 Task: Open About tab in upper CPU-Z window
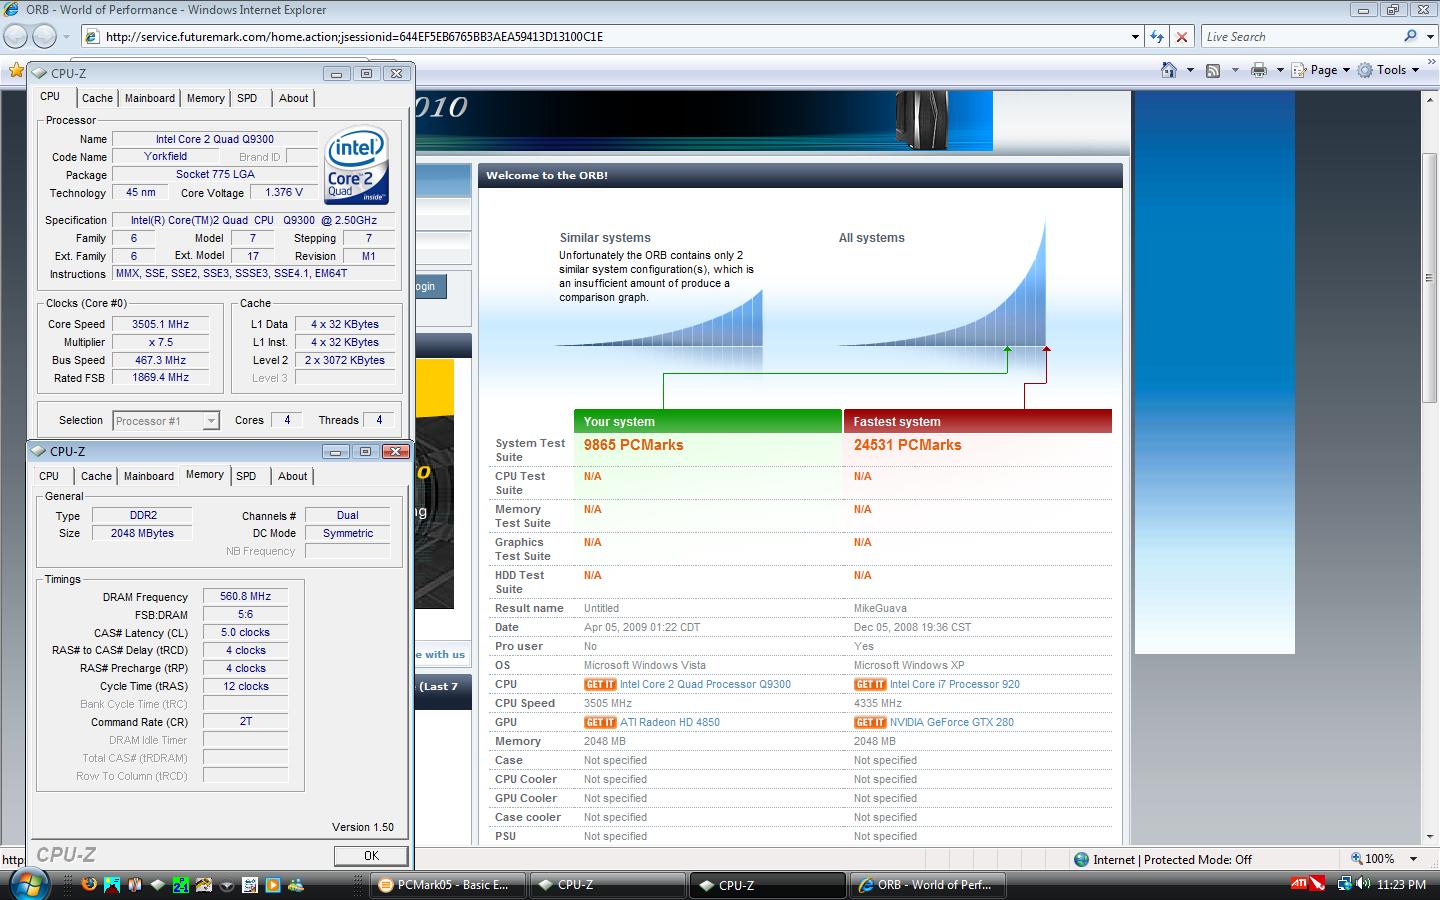pyautogui.click(x=293, y=98)
